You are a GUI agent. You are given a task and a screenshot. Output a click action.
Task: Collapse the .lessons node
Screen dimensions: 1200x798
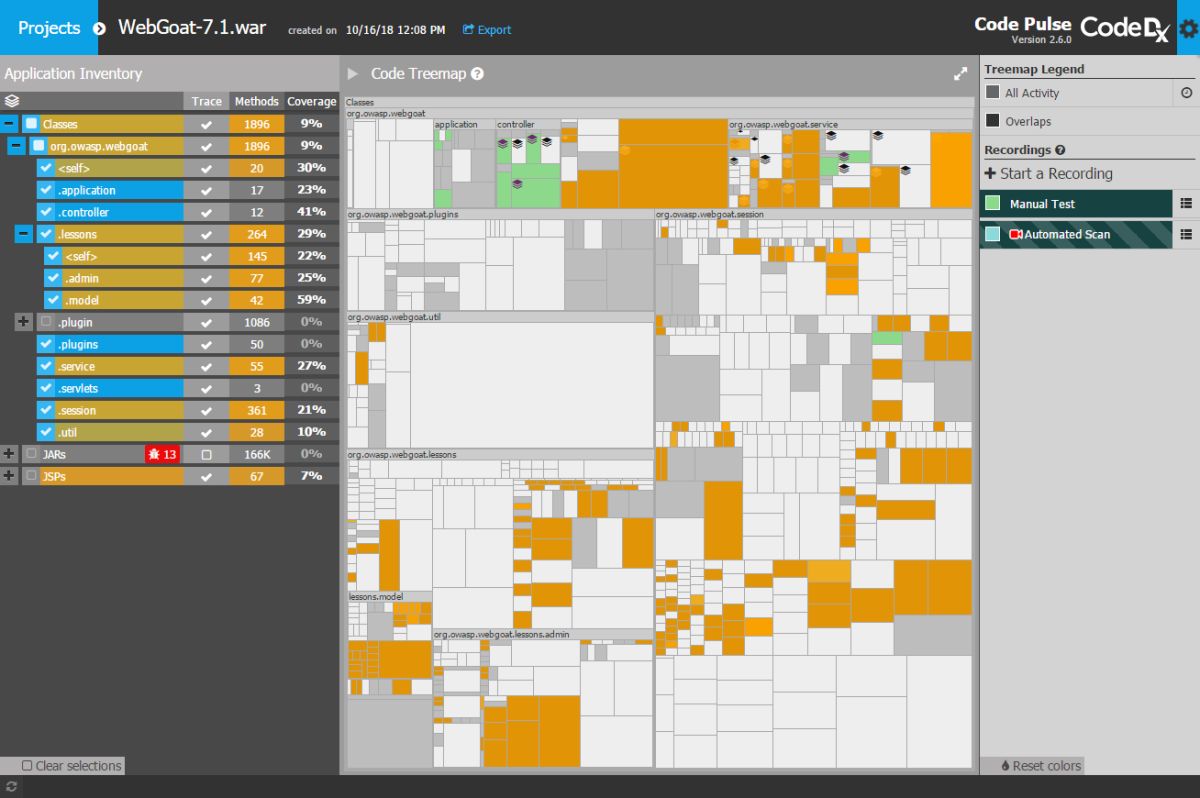pyautogui.click(x=23, y=234)
